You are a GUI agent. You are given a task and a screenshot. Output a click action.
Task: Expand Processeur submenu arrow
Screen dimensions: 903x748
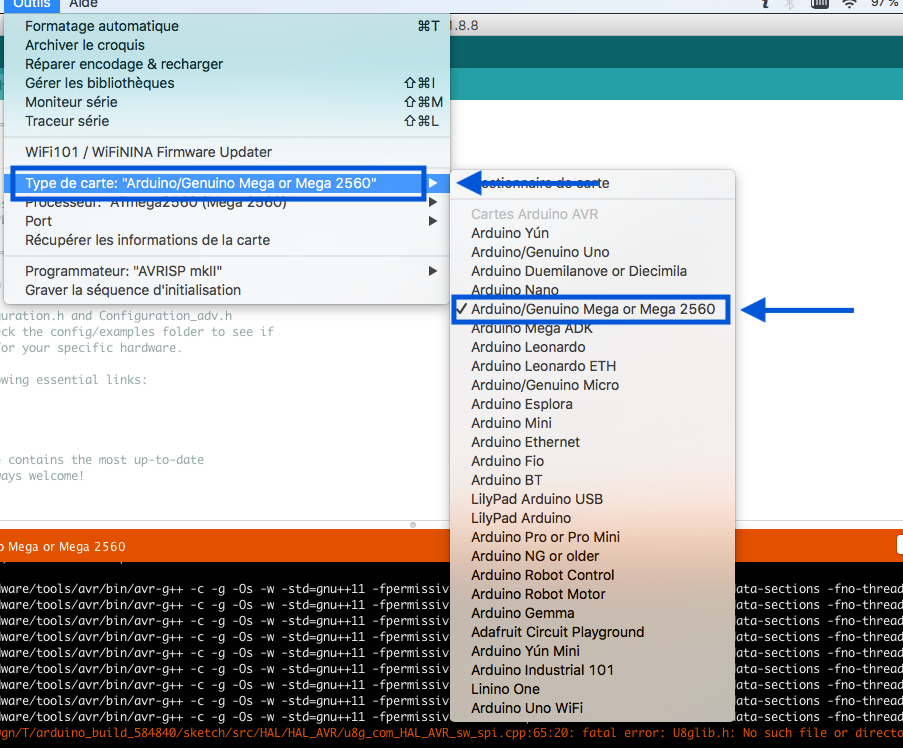coord(433,202)
